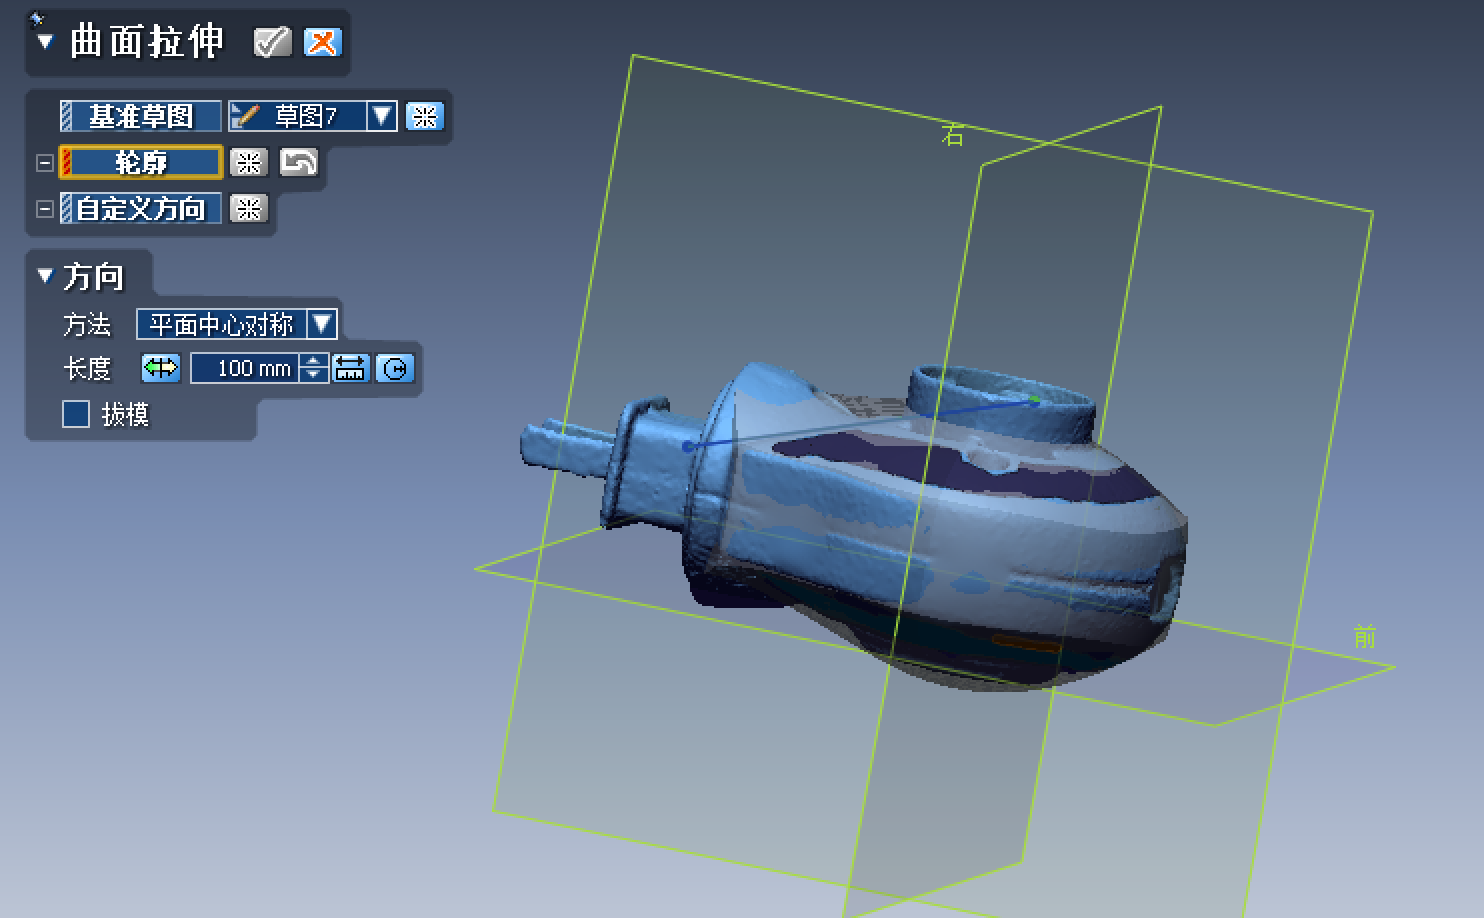This screenshot has width=1484, height=918.
Task: Flip direction with the 长度 arrows icon
Action: [x=160, y=368]
